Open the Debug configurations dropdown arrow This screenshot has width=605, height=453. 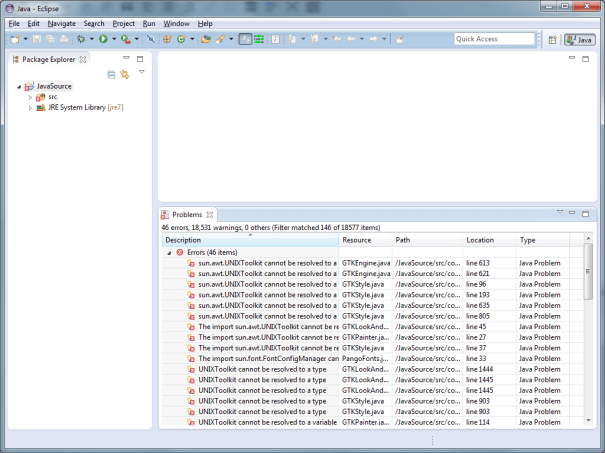click(x=92, y=39)
